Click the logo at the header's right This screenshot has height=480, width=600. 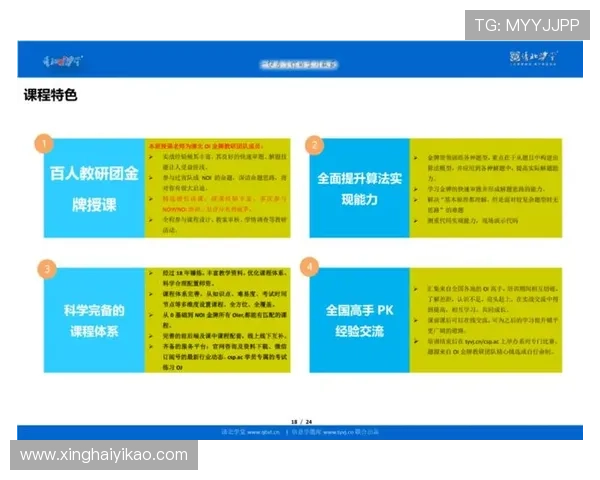tap(533, 58)
